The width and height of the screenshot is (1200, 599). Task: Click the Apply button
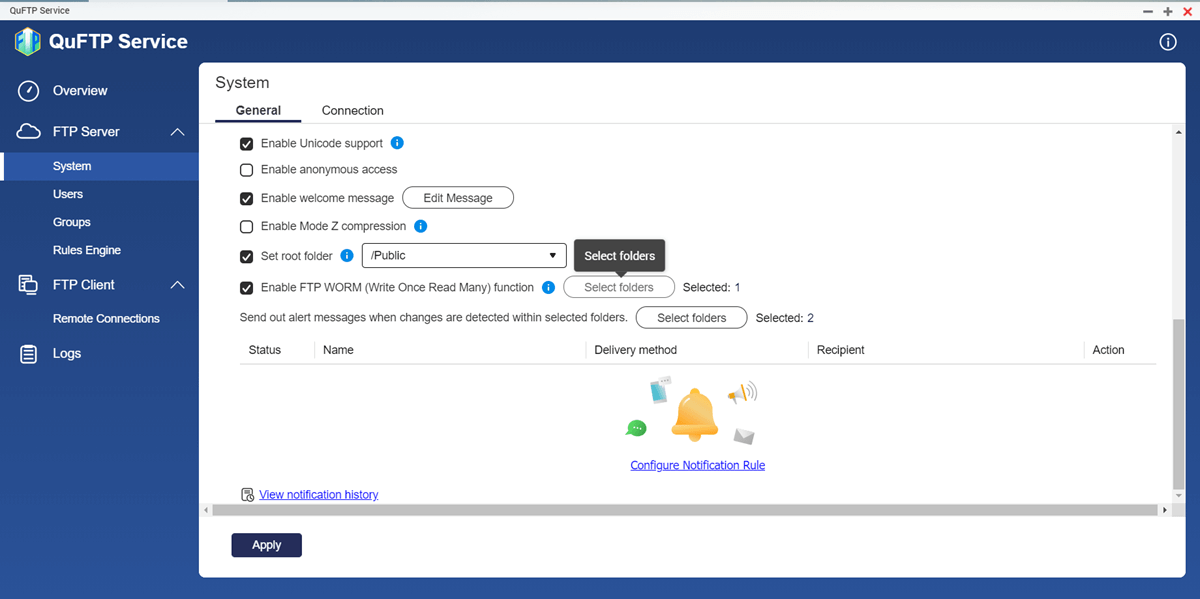(x=266, y=545)
